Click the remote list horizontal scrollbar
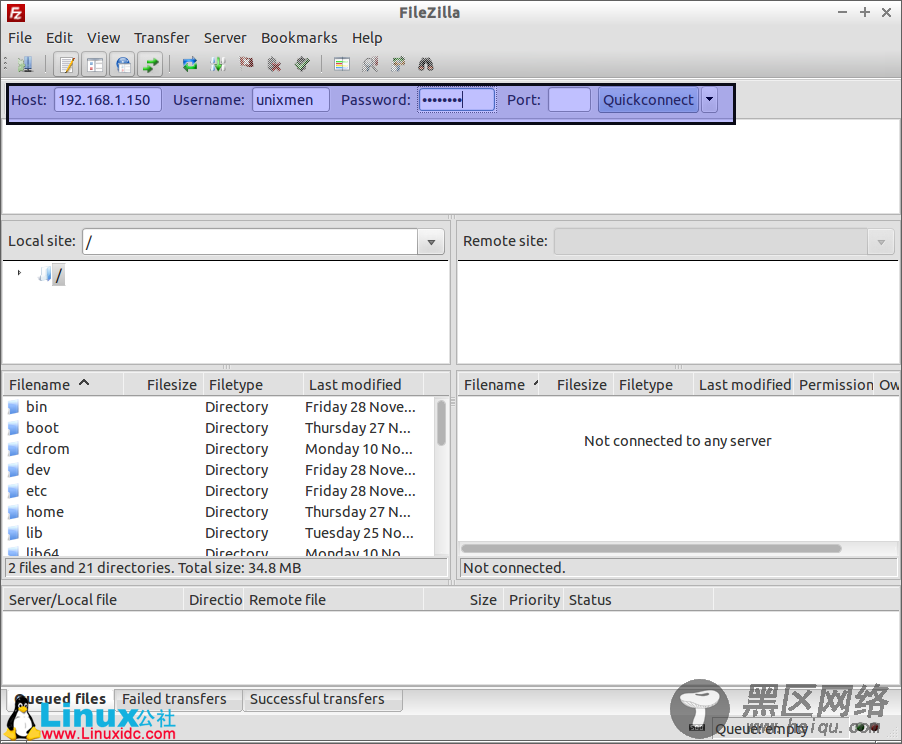The image size is (902, 744). 652,548
